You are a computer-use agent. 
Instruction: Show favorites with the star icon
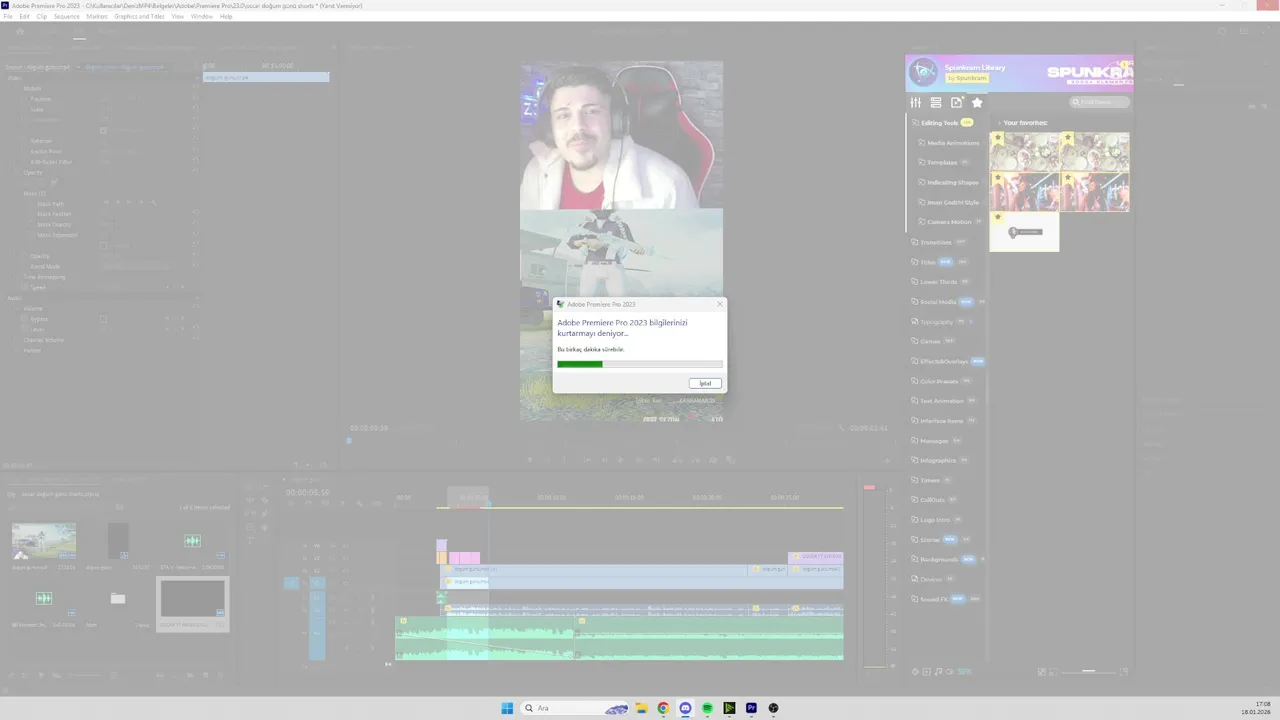click(977, 102)
